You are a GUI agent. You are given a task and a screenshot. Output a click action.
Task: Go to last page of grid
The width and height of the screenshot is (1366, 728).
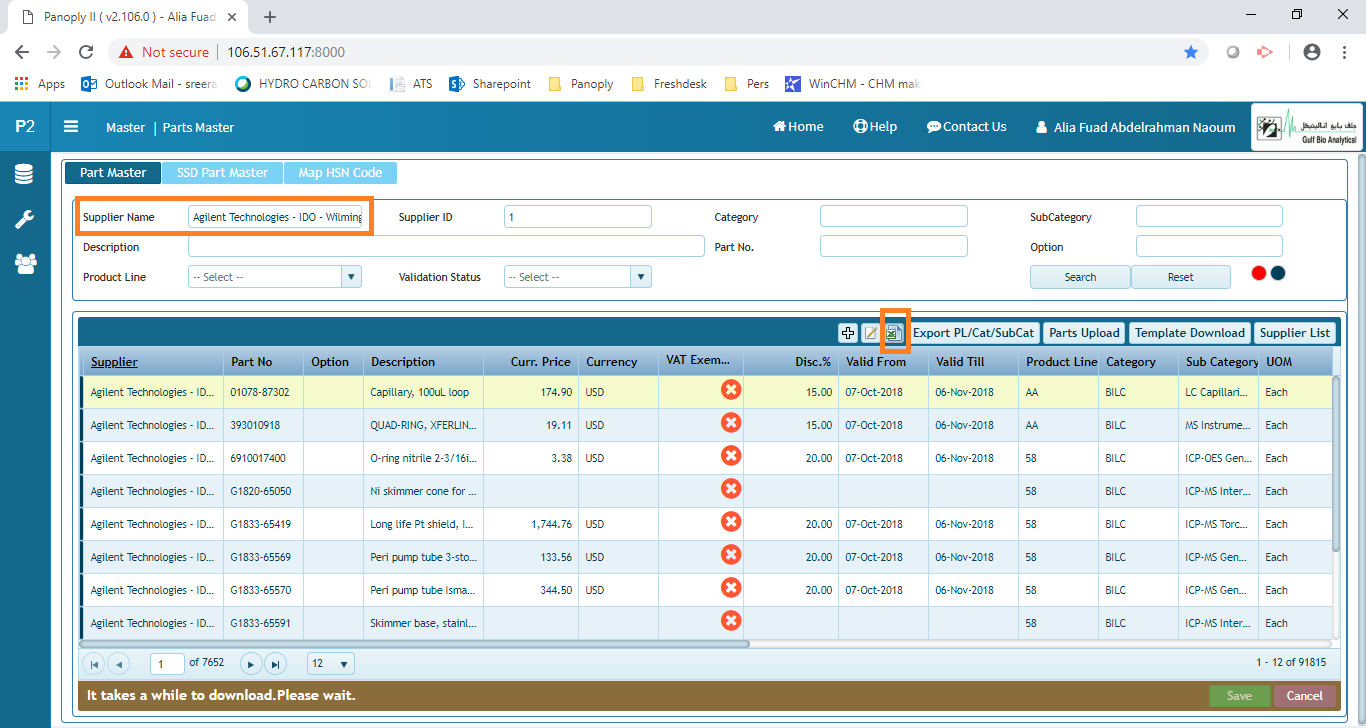point(275,663)
